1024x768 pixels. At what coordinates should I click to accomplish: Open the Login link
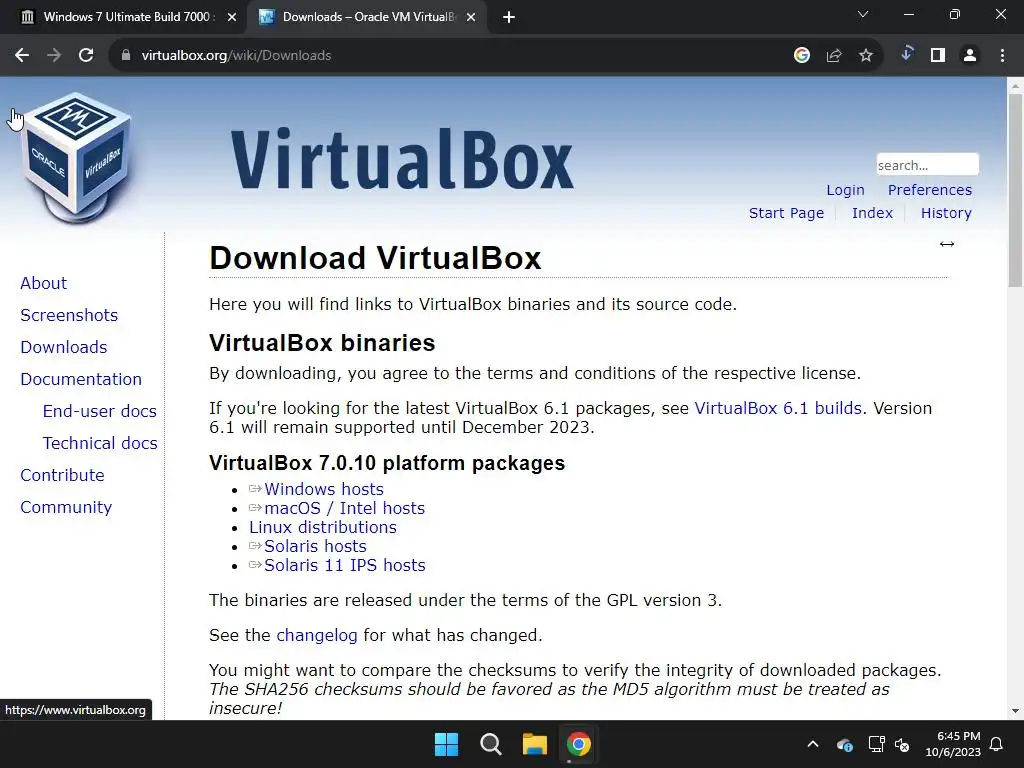click(845, 190)
